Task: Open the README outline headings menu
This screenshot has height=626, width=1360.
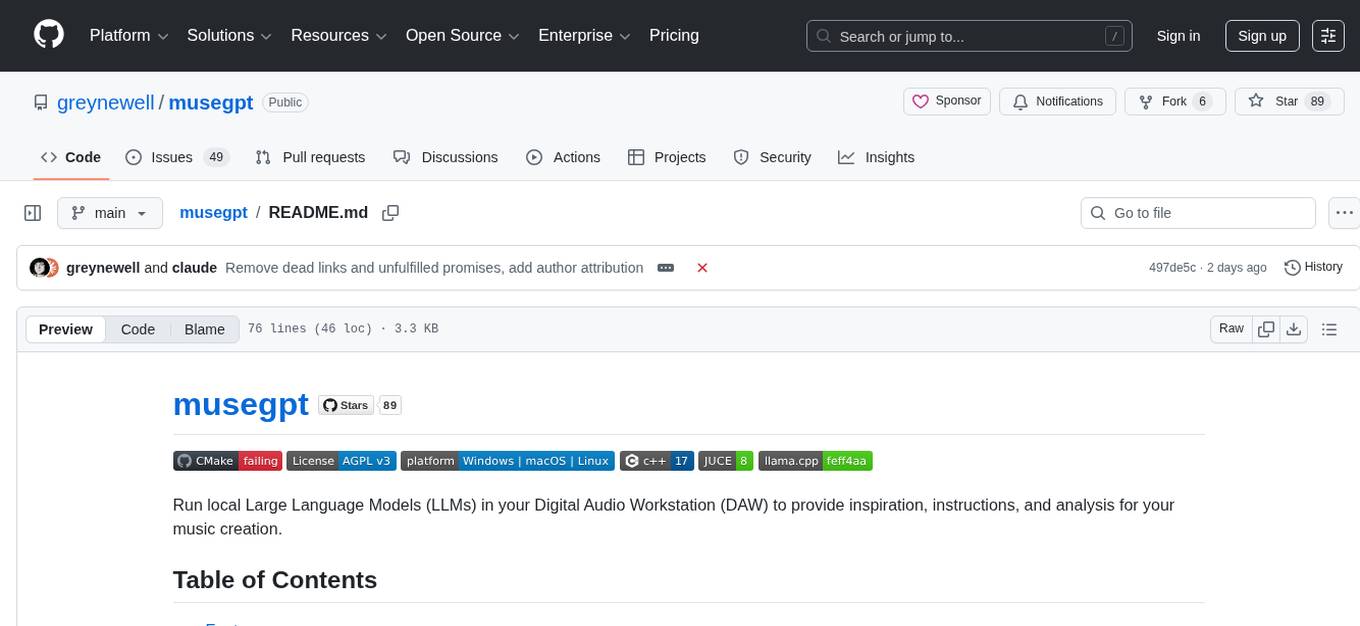Action: (1329, 329)
